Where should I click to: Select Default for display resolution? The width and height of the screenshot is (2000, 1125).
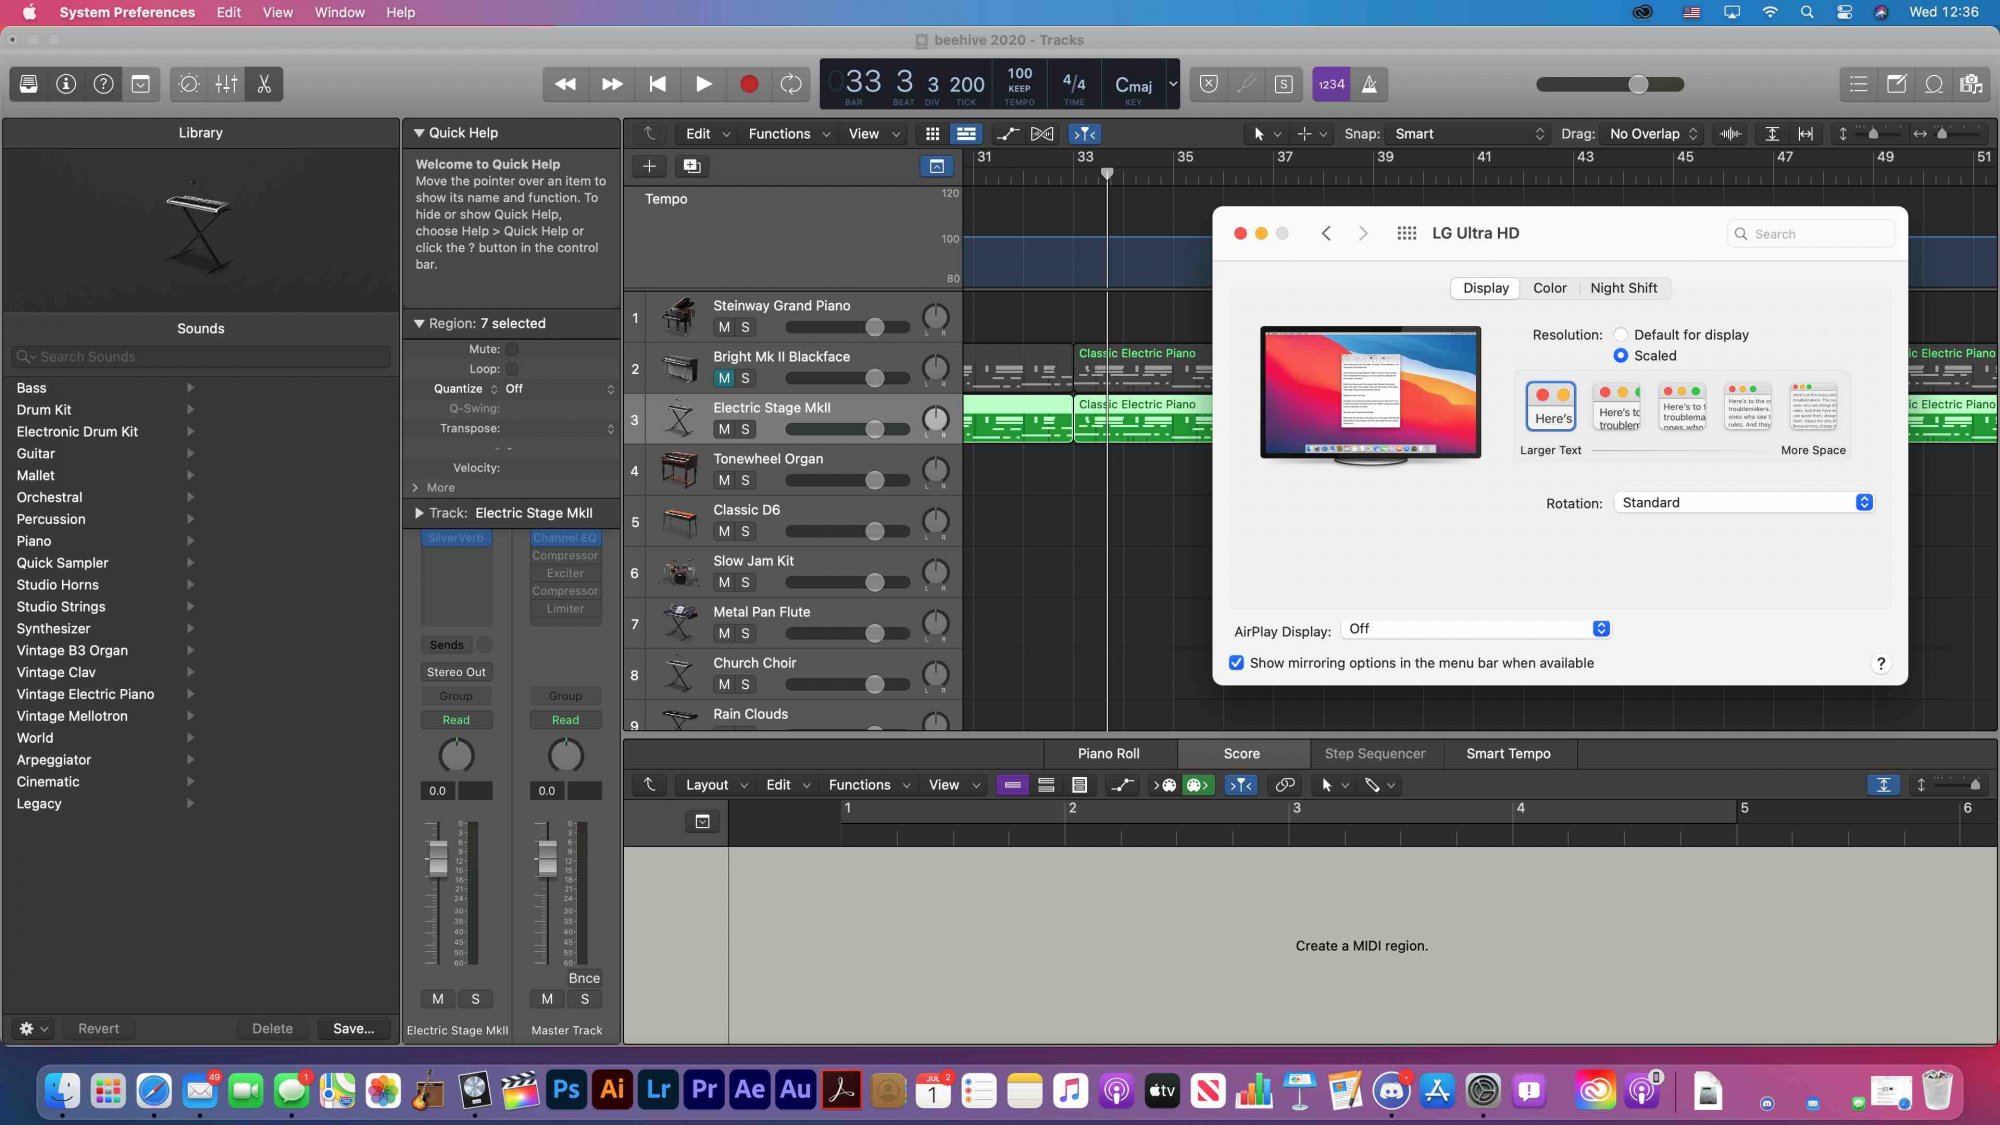(1620, 335)
